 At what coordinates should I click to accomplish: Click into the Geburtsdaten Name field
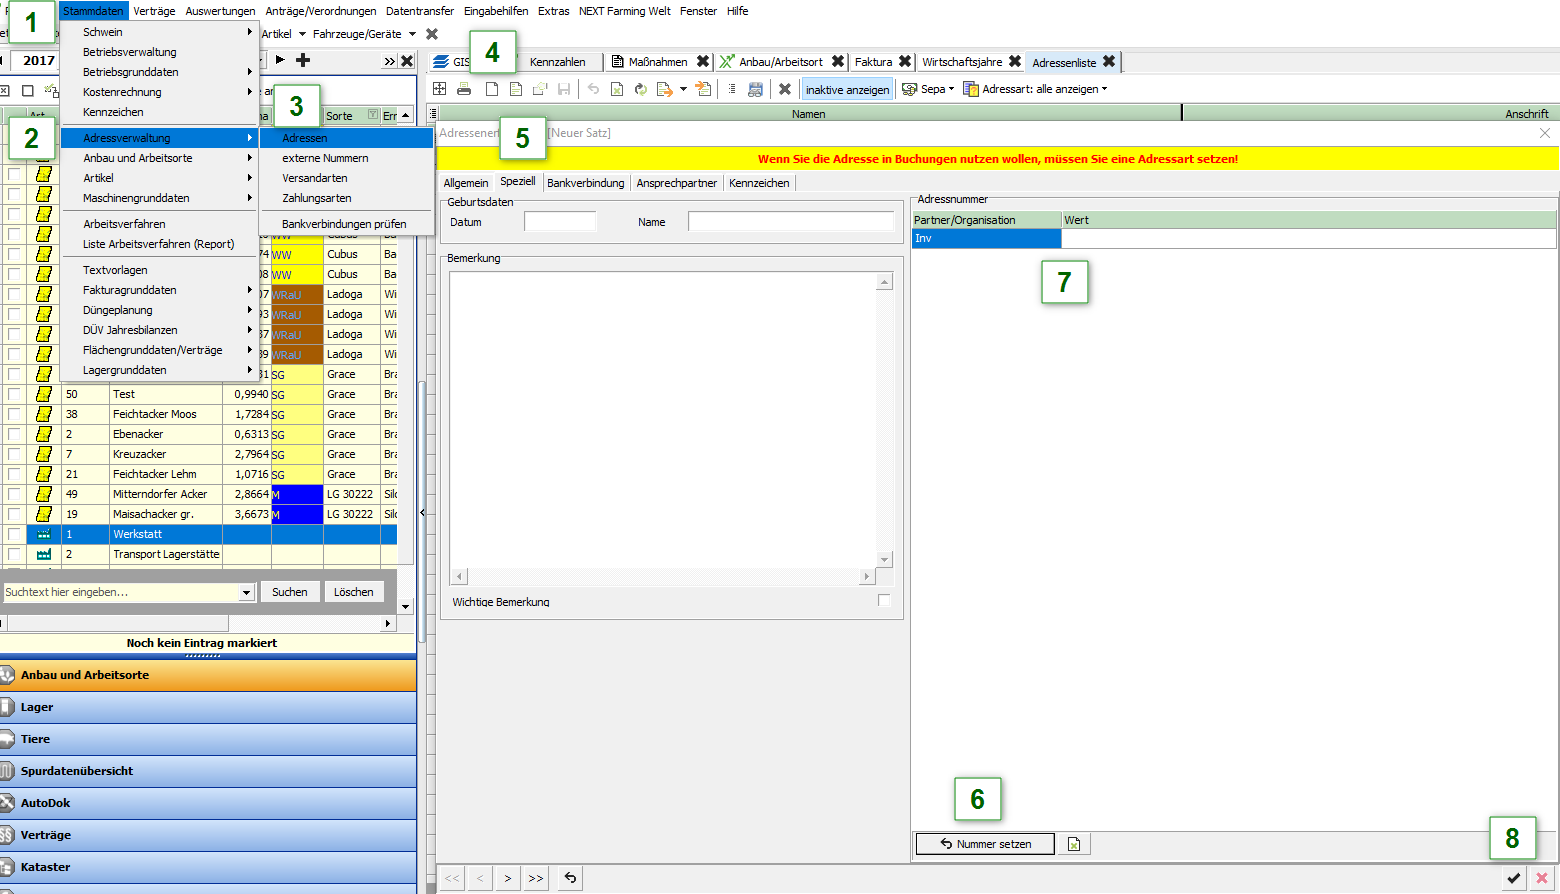[790, 222]
